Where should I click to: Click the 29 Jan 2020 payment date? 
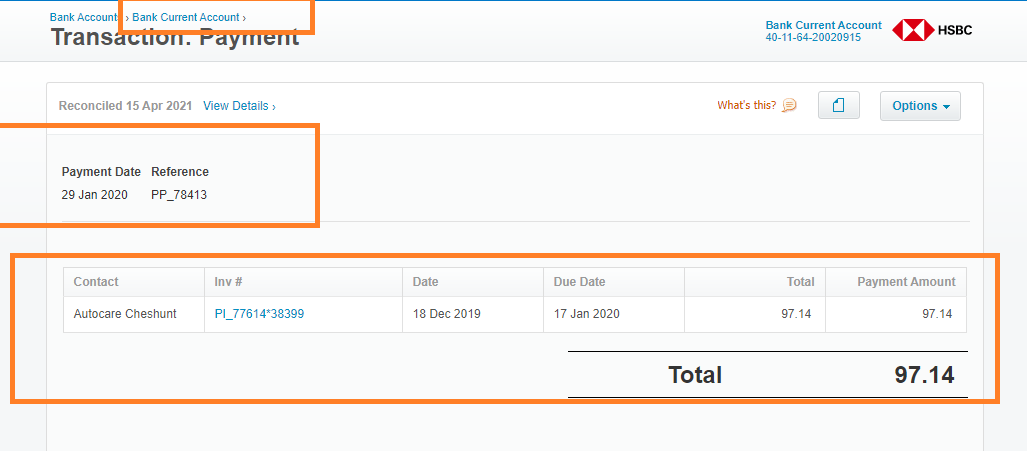[x=94, y=195]
